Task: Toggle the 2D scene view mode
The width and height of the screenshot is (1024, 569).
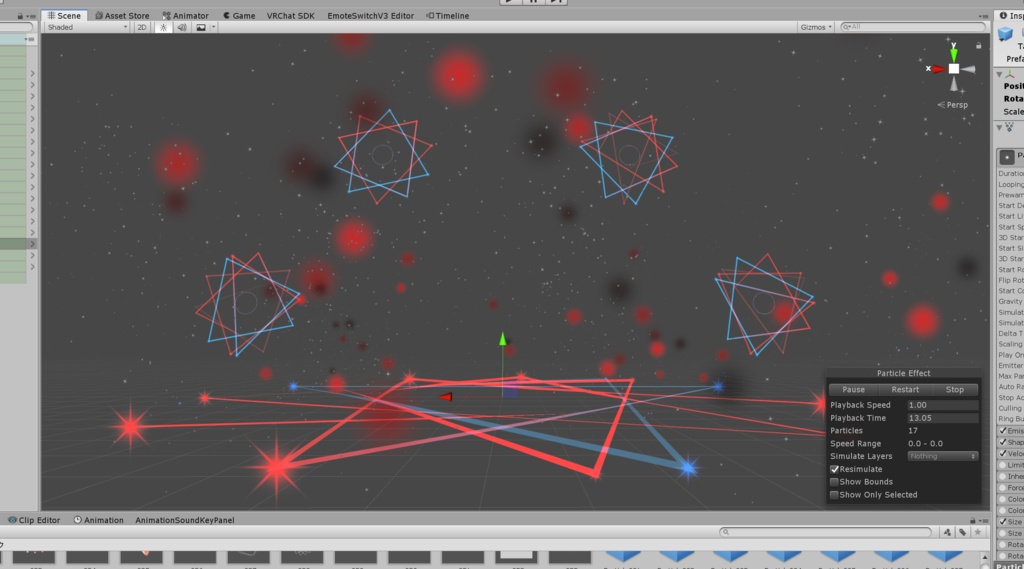Action: 141,27
